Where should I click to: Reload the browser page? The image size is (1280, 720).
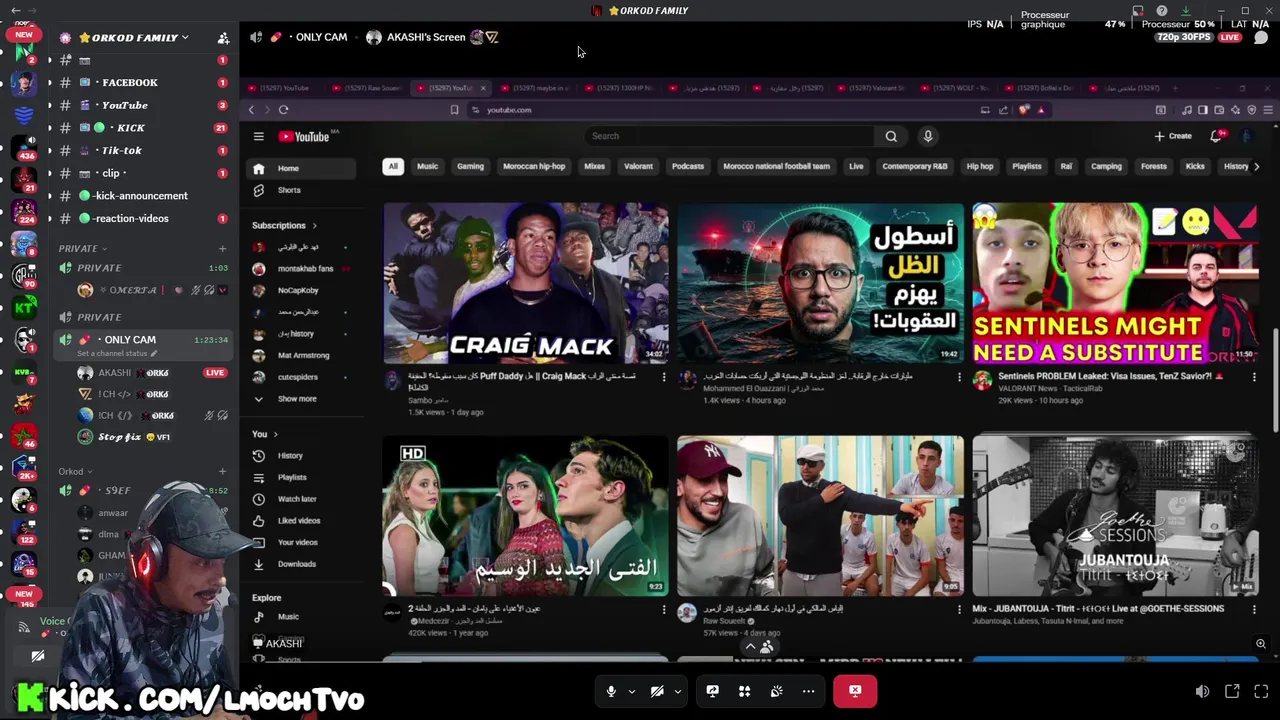tap(283, 110)
